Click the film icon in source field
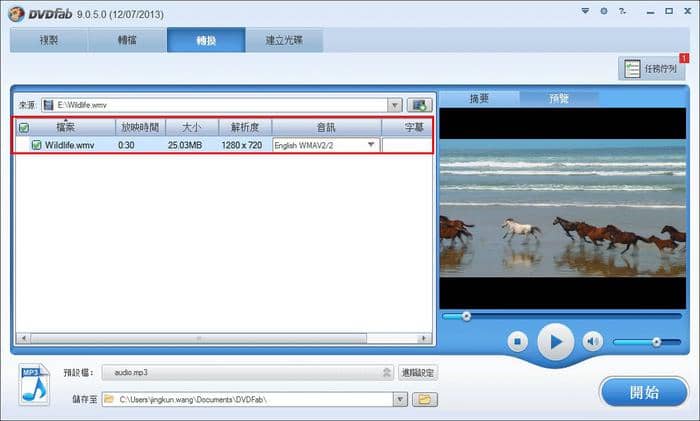The height and width of the screenshot is (421, 700). pyautogui.click(x=48, y=105)
